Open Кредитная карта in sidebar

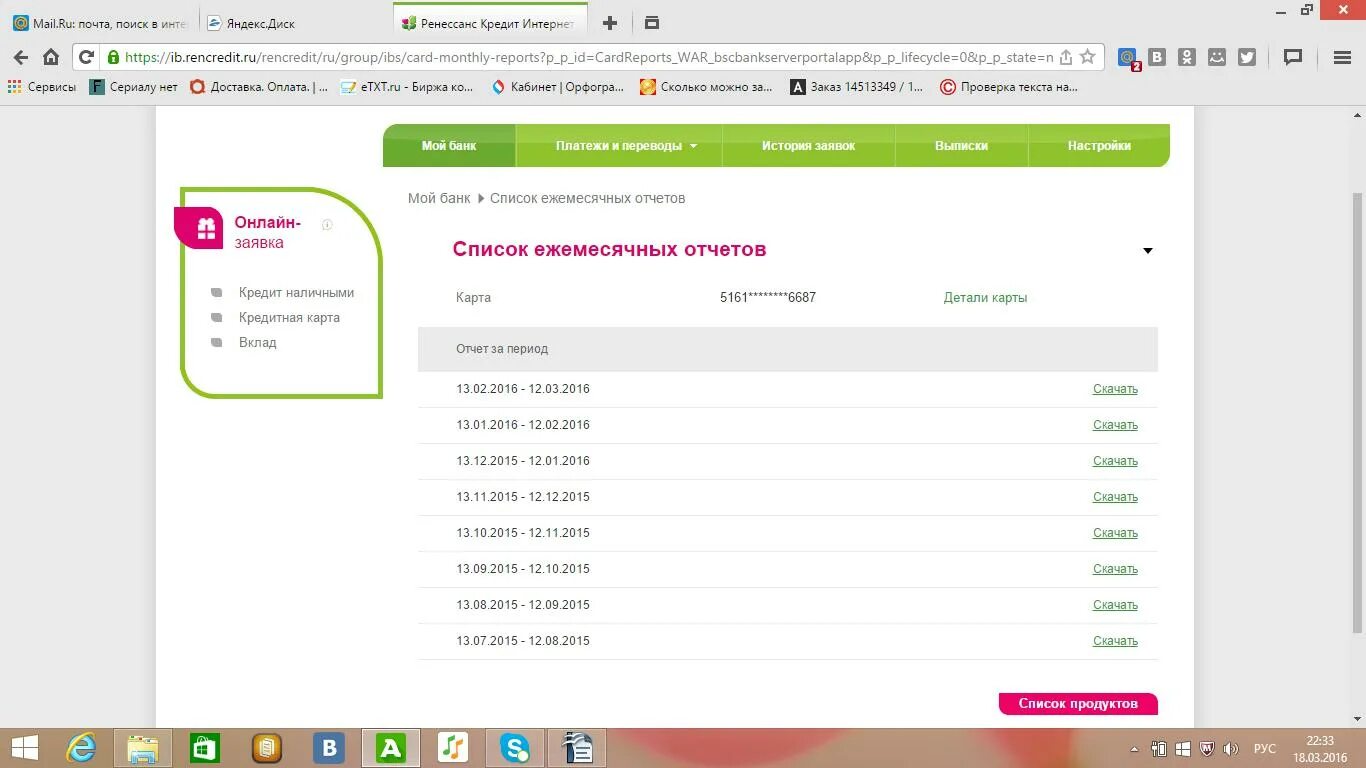pos(289,318)
